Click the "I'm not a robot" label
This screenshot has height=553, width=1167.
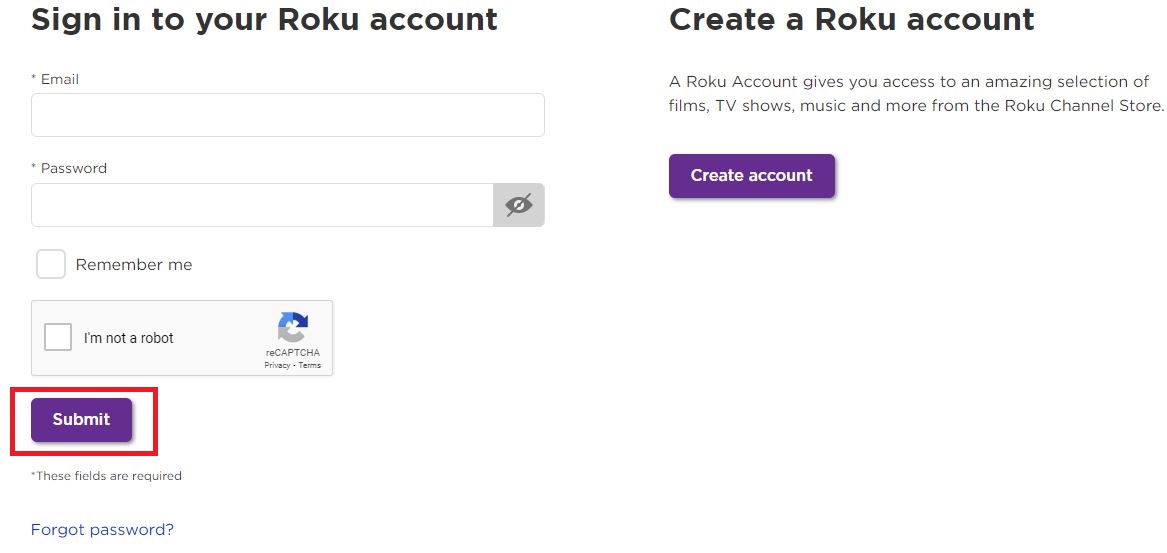pyautogui.click(x=128, y=338)
